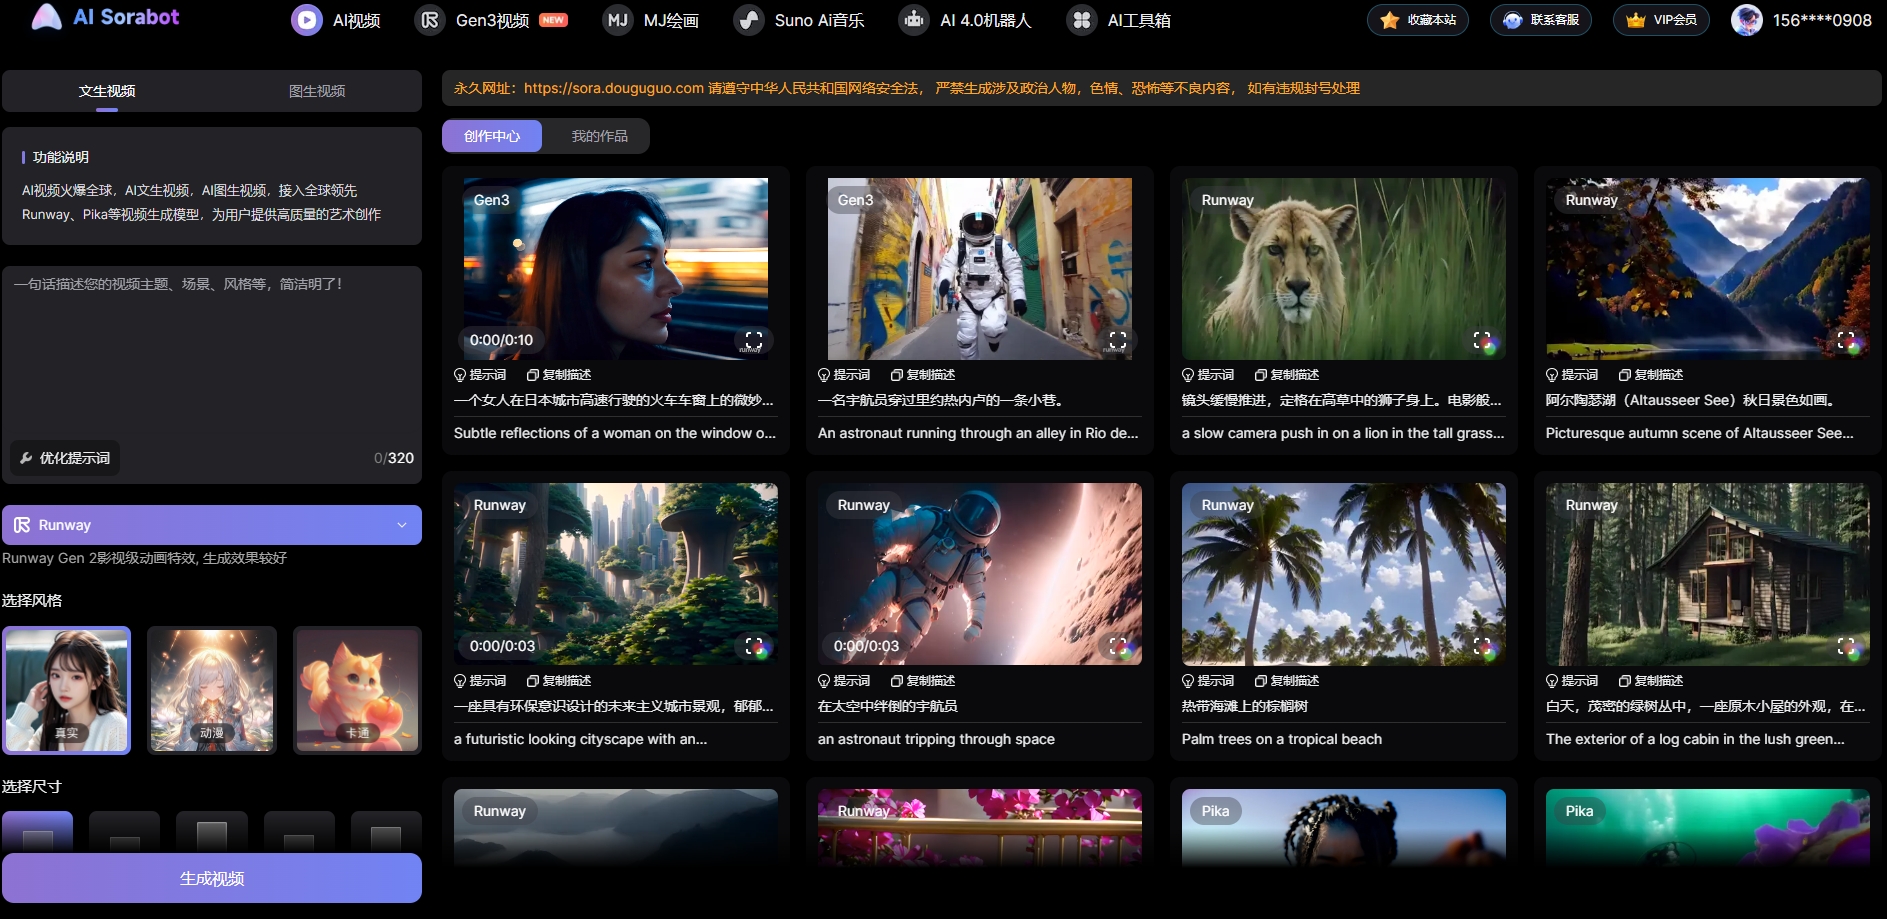Open Suno AI音乐 music page
The width and height of the screenshot is (1887, 919).
[x=800, y=20]
